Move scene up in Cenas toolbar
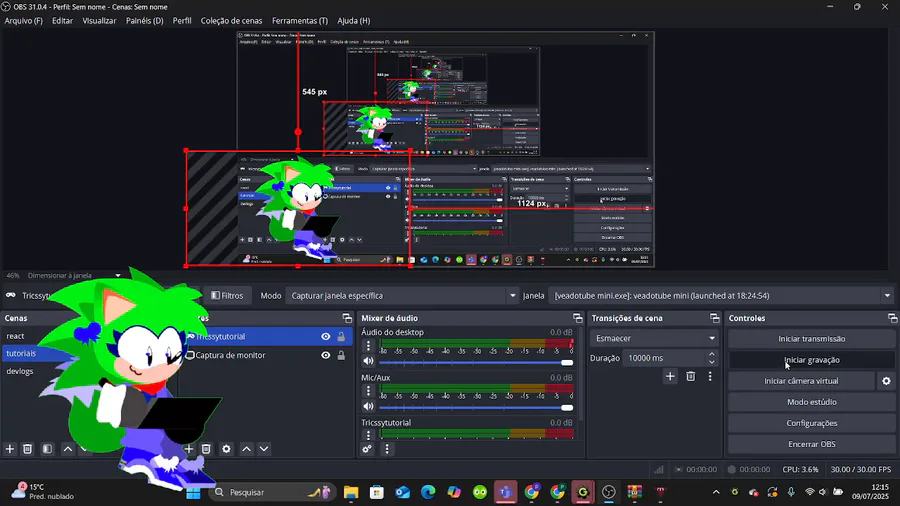This screenshot has height=506, width=900. (68, 449)
